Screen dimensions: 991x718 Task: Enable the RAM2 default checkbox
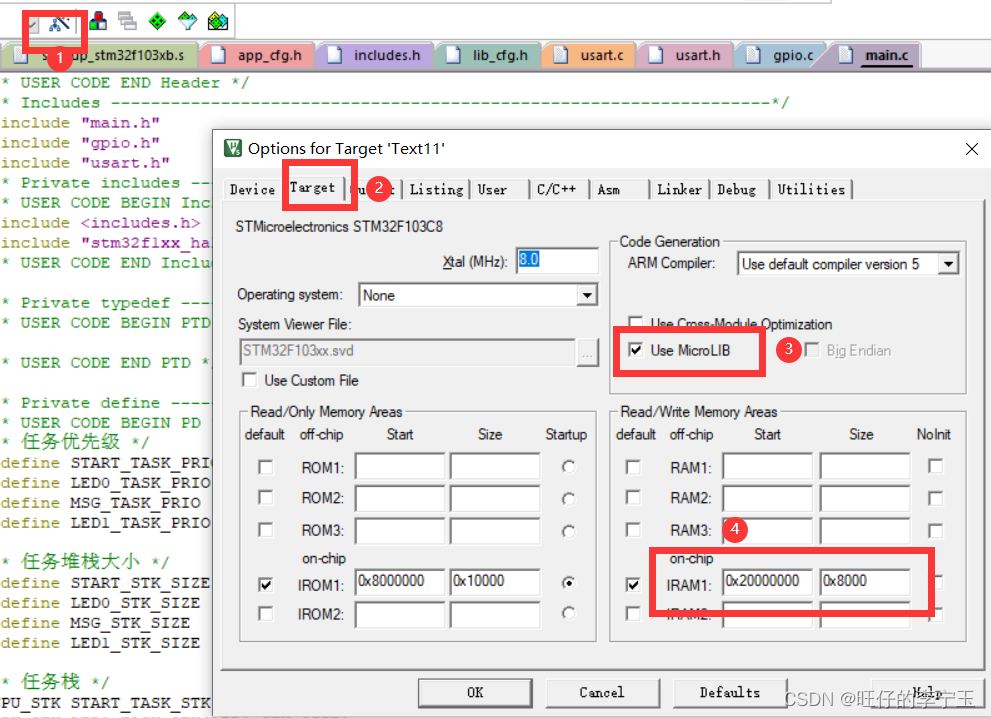pyautogui.click(x=633, y=497)
